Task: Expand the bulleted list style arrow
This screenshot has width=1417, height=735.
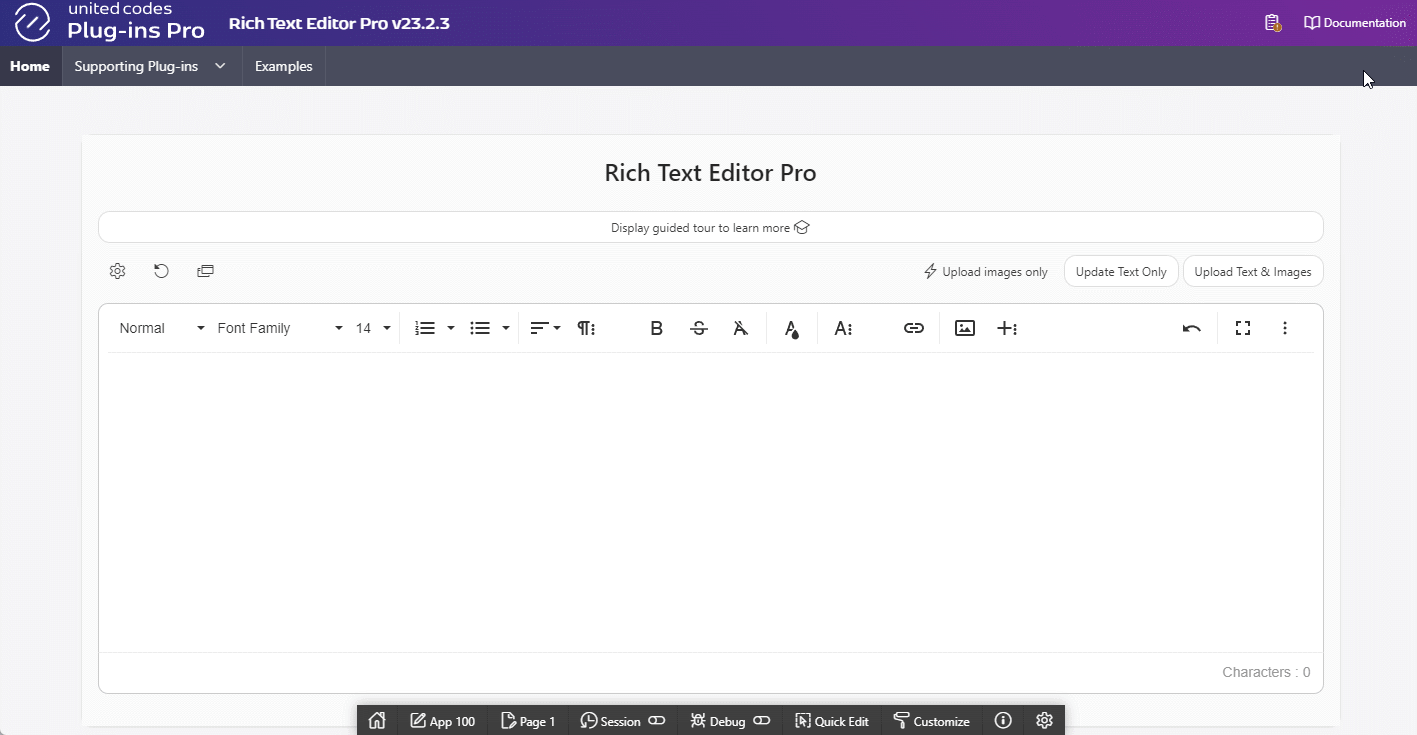Action: [x=506, y=328]
